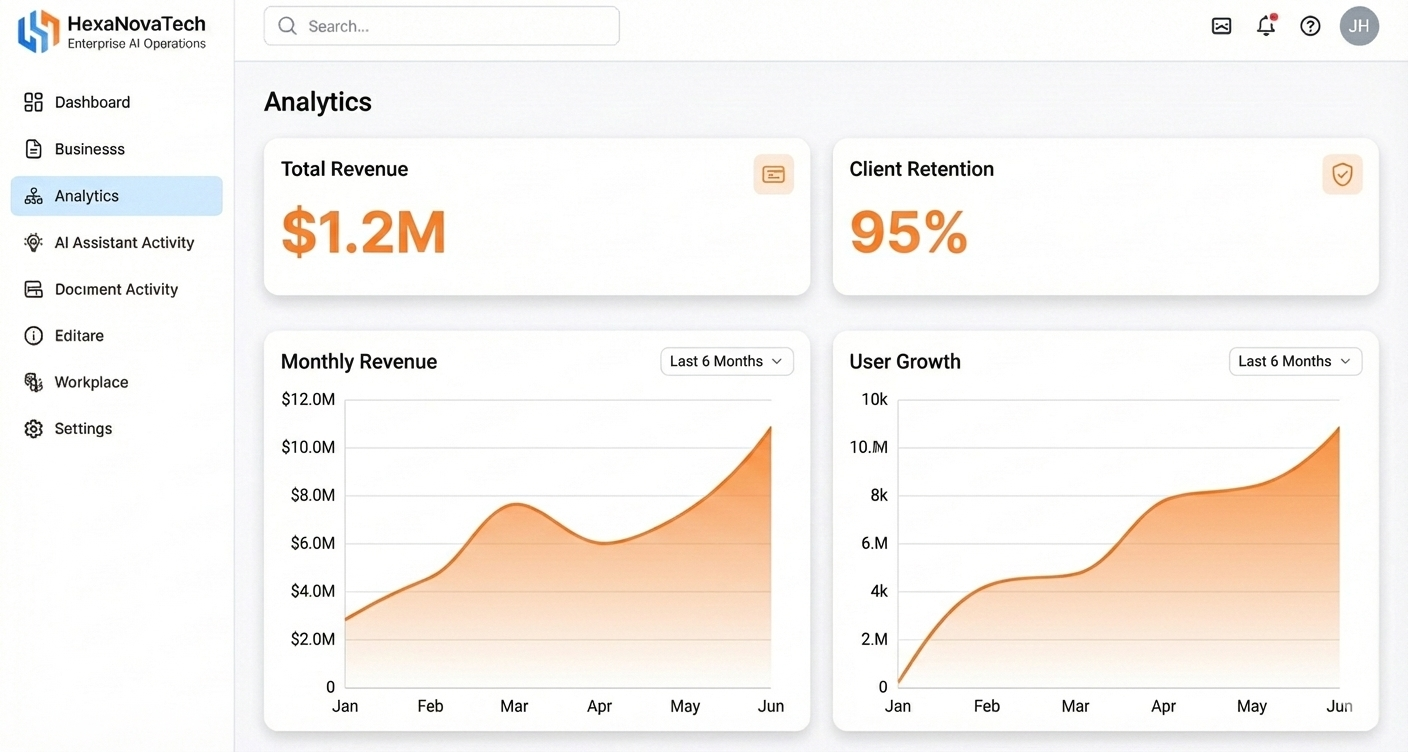Open the image gallery icon in header
The width and height of the screenshot is (1408, 752).
point(1221,26)
